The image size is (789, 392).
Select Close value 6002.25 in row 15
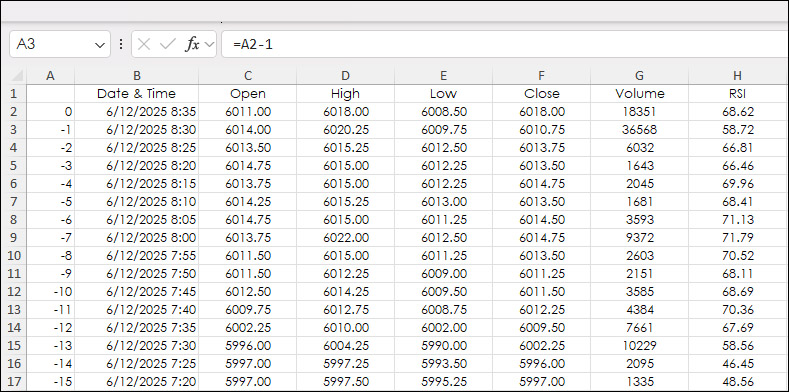click(541, 346)
